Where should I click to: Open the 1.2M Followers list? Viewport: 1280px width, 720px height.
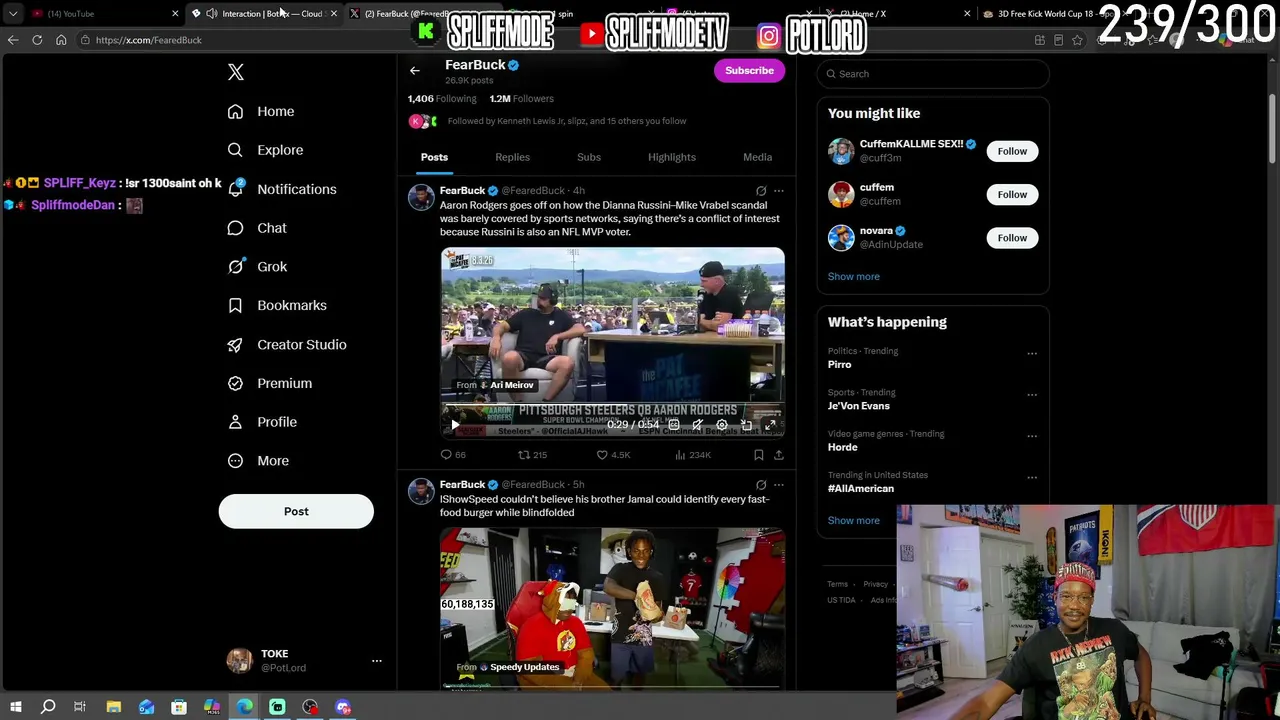521,99
